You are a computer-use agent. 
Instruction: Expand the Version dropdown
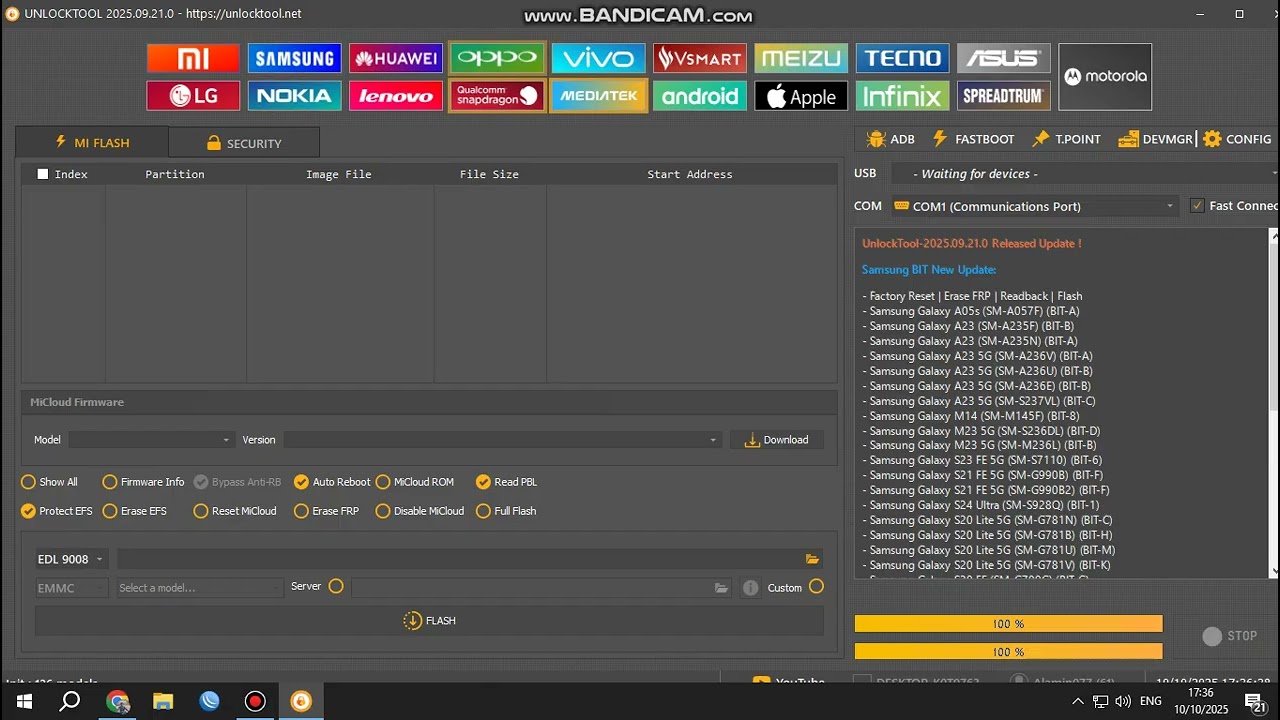click(502, 440)
